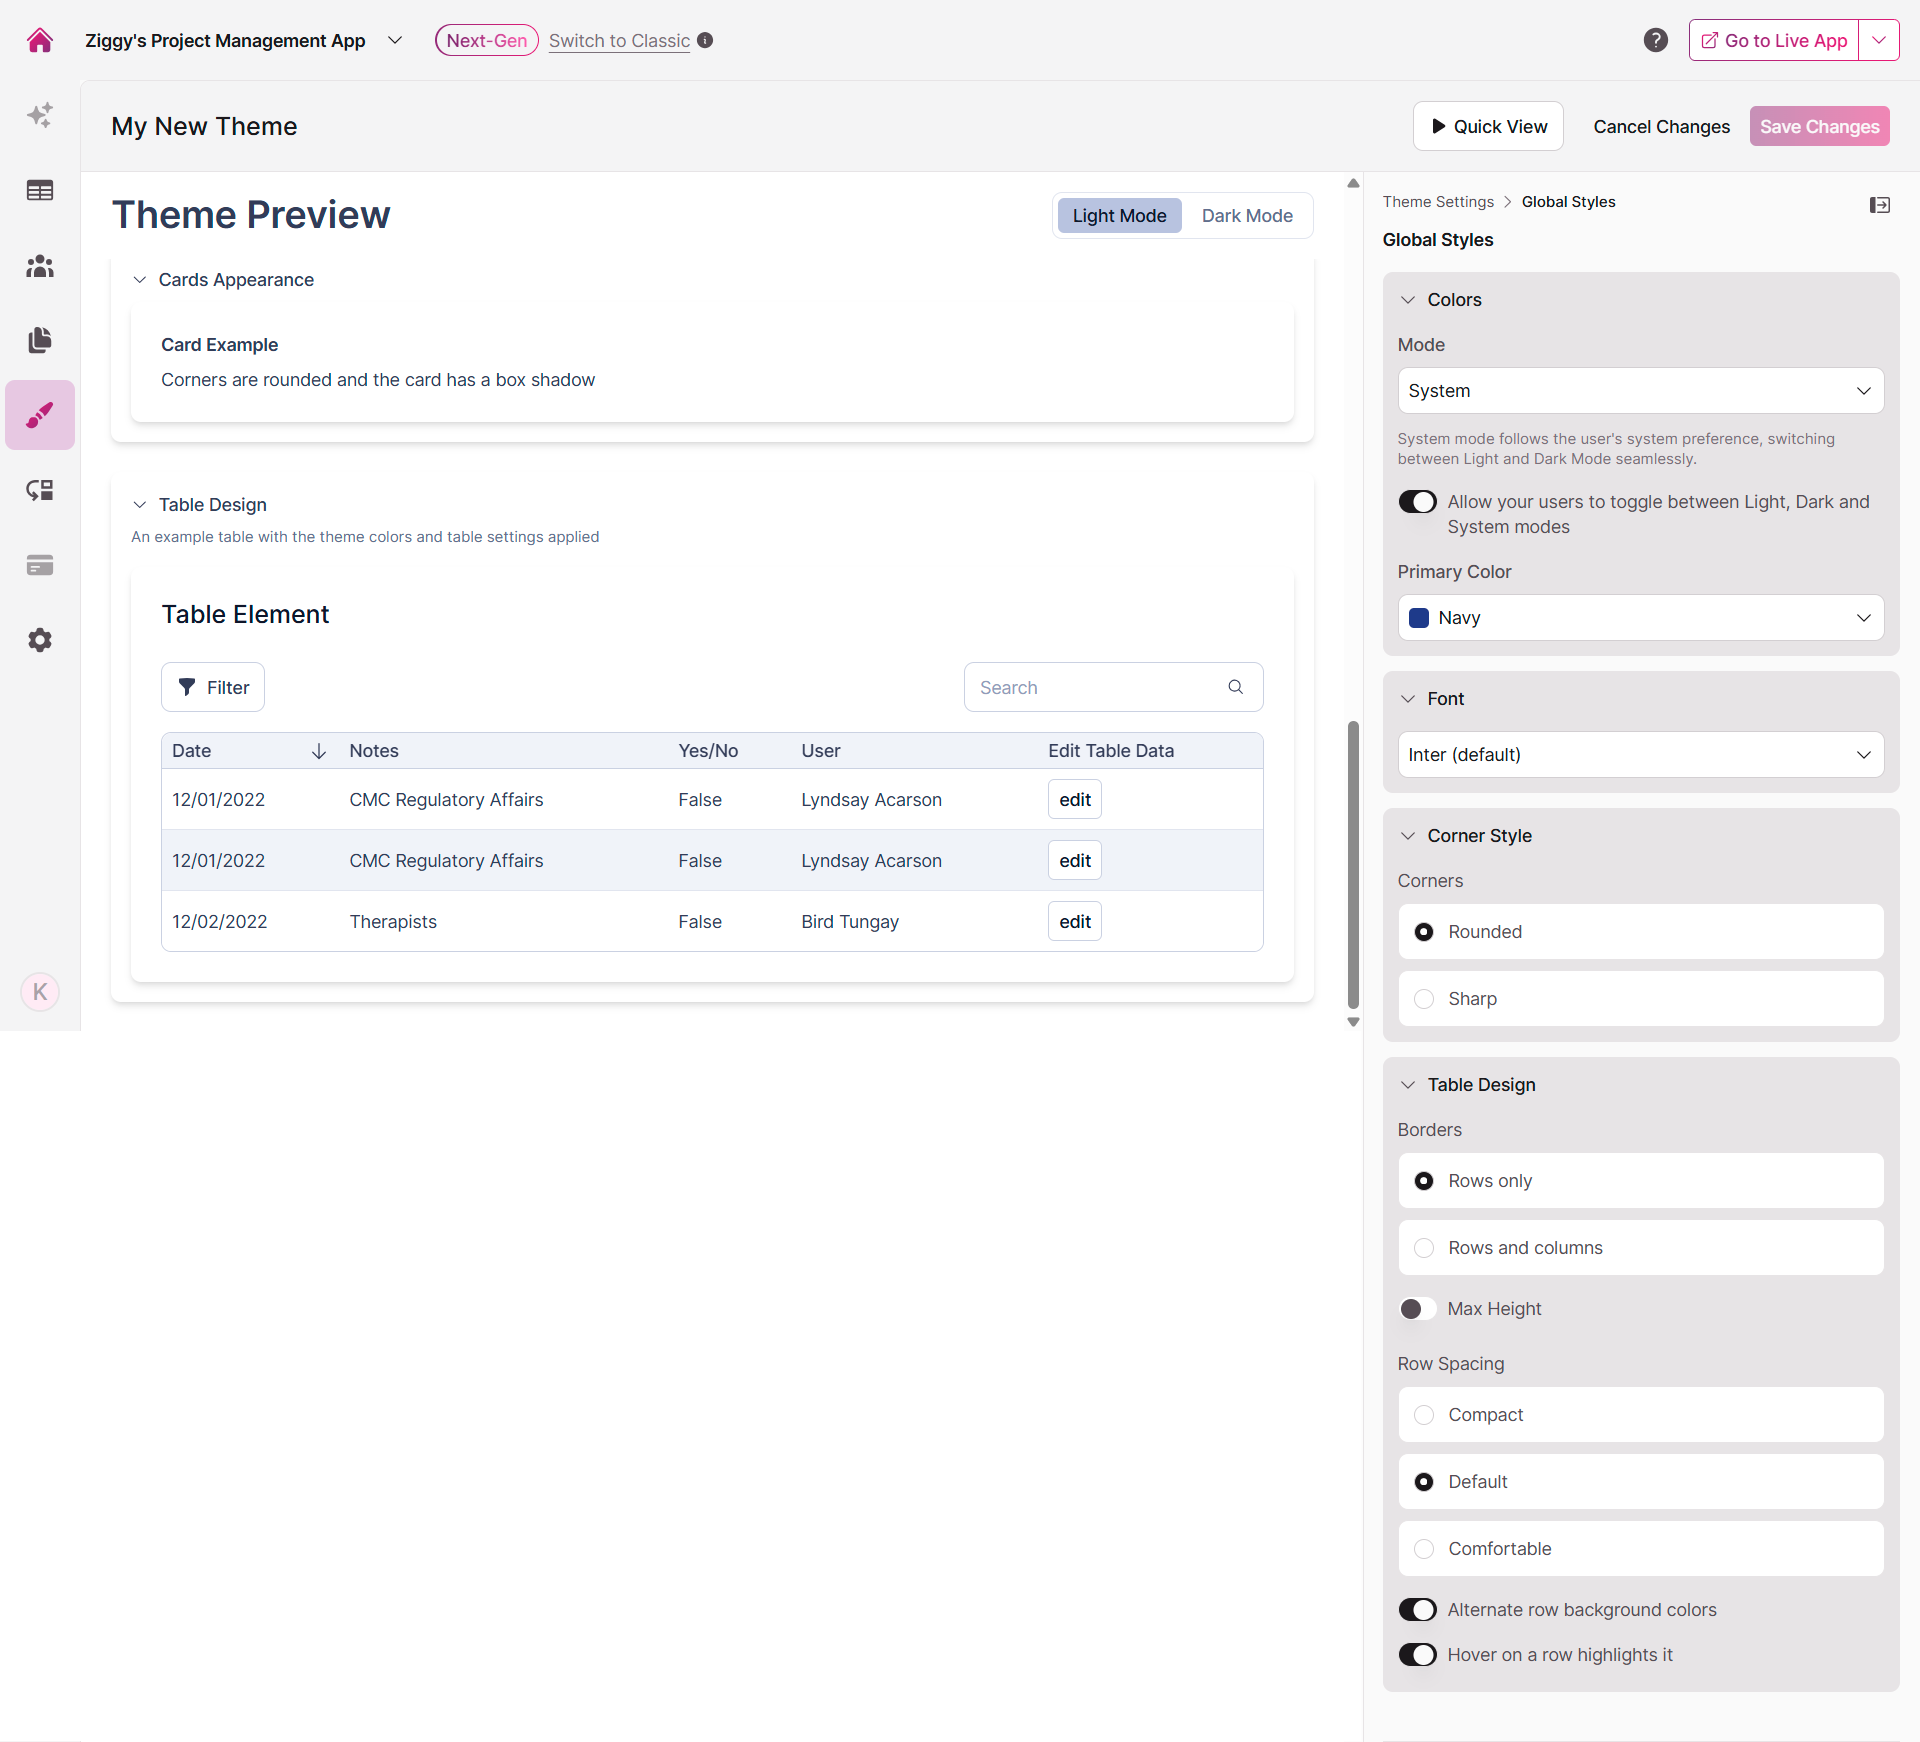
Task: Open the data tables sidebar icon
Action: click(x=40, y=190)
